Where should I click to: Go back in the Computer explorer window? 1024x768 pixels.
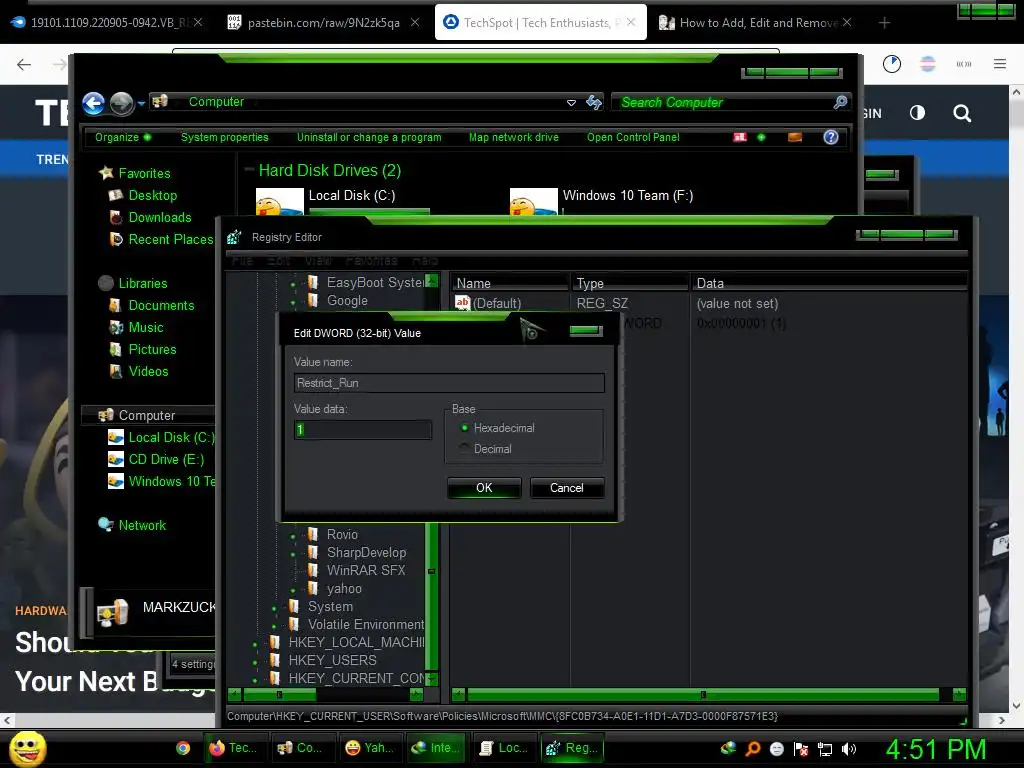pyautogui.click(x=93, y=103)
